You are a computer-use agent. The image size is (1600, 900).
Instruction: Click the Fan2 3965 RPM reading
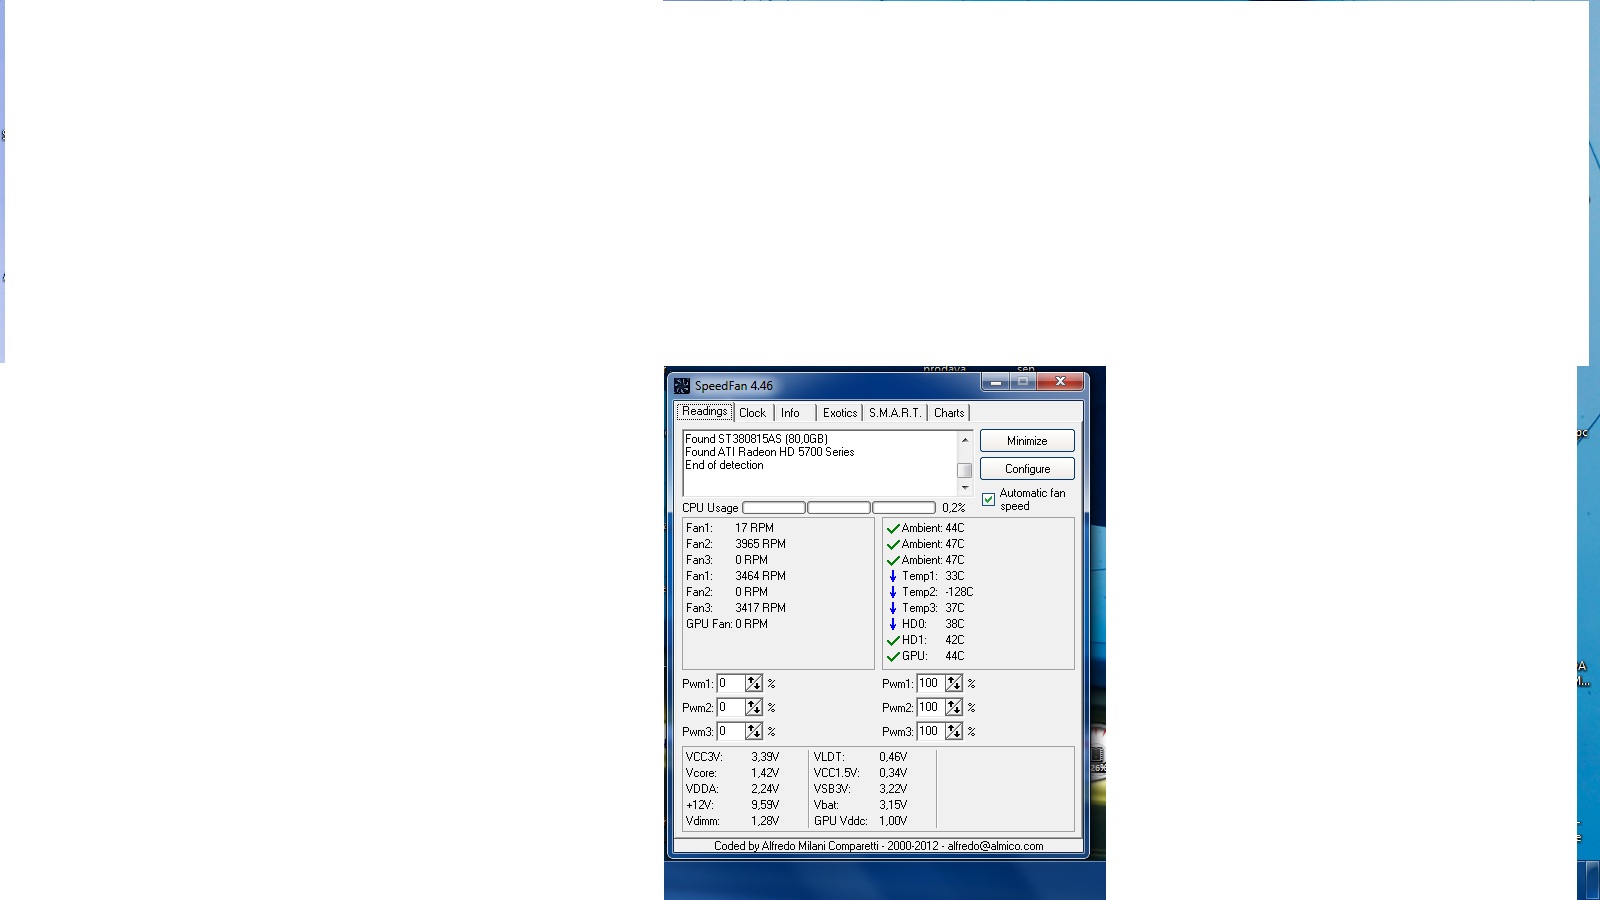(x=736, y=544)
